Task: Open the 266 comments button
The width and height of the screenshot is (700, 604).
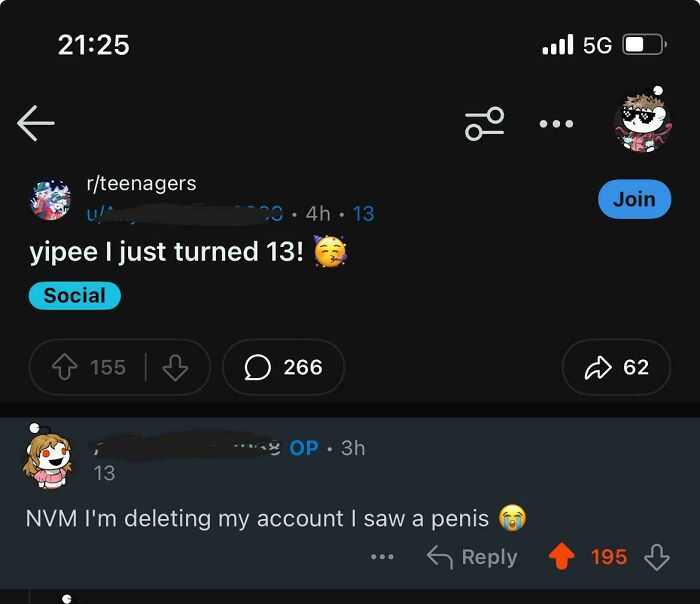Action: (284, 368)
